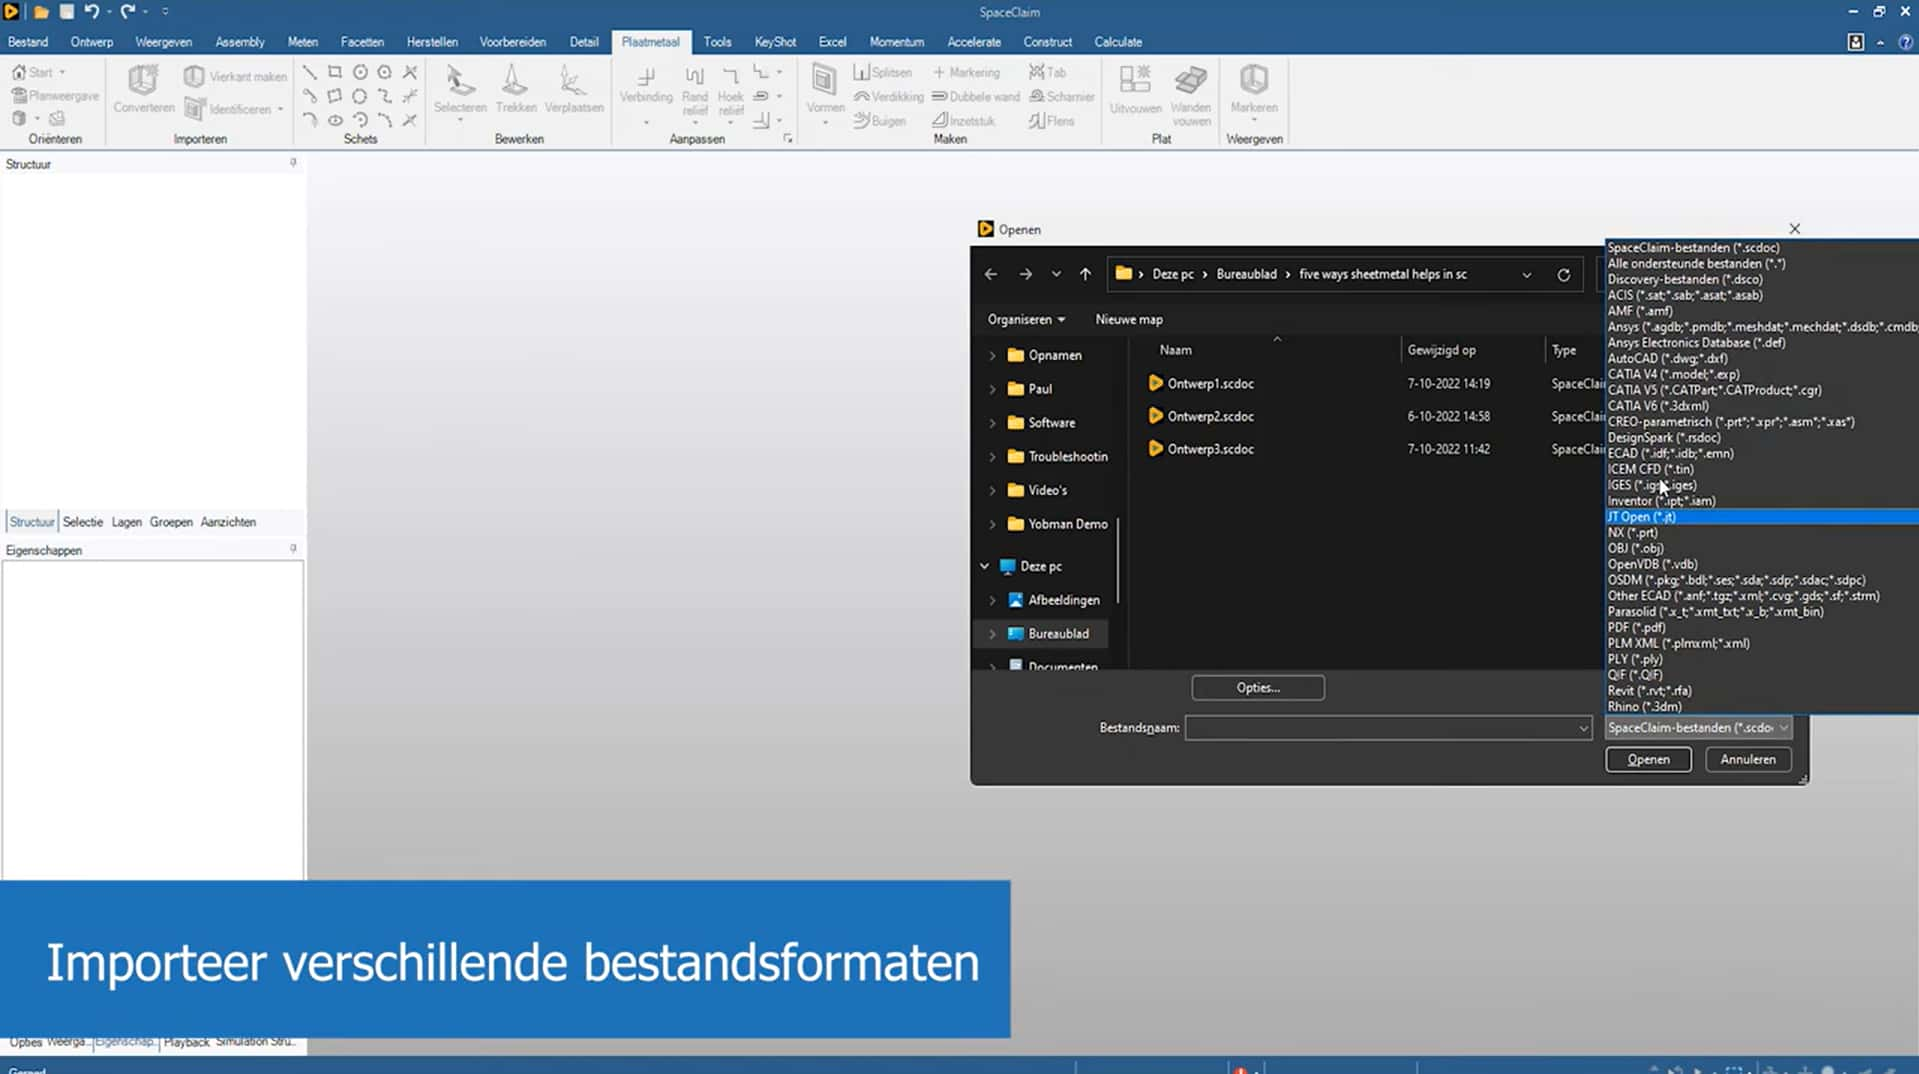This screenshot has width=1919, height=1074.
Task: Open the Bestand menu
Action: (28, 42)
